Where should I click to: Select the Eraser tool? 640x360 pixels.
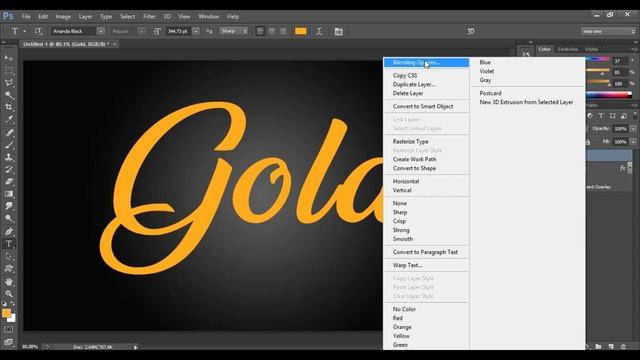[9, 182]
